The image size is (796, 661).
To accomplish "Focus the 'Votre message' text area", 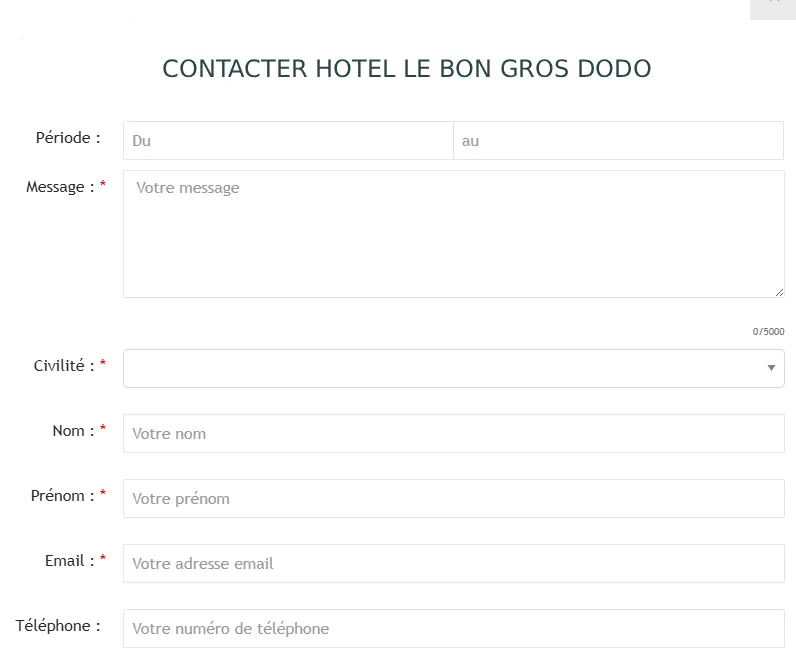I will coord(453,234).
